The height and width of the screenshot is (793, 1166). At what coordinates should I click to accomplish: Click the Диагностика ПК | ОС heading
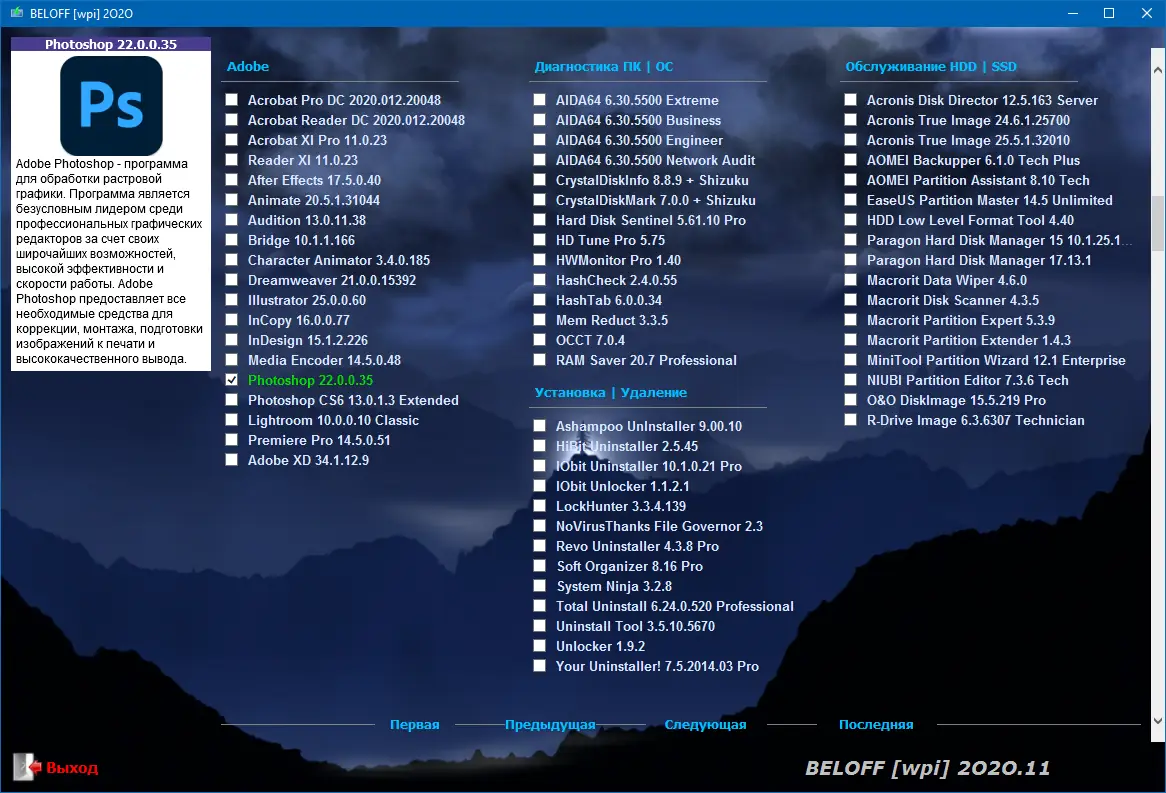click(x=604, y=66)
